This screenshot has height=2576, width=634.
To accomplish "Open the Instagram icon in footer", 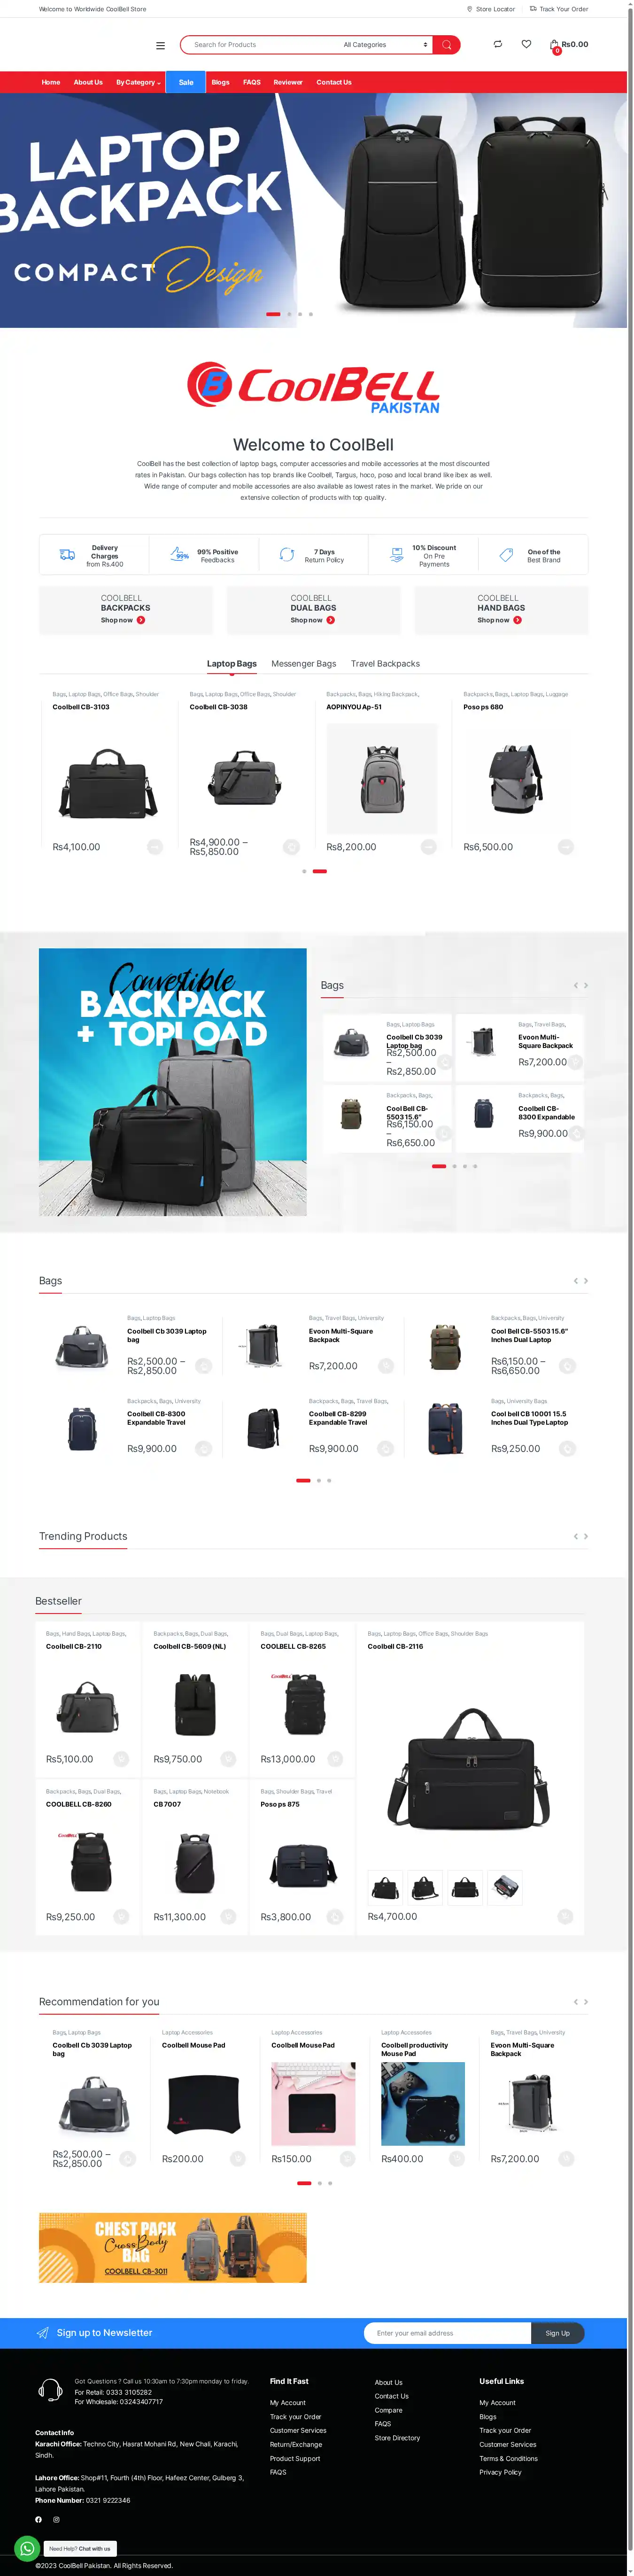I will pos(56,2519).
